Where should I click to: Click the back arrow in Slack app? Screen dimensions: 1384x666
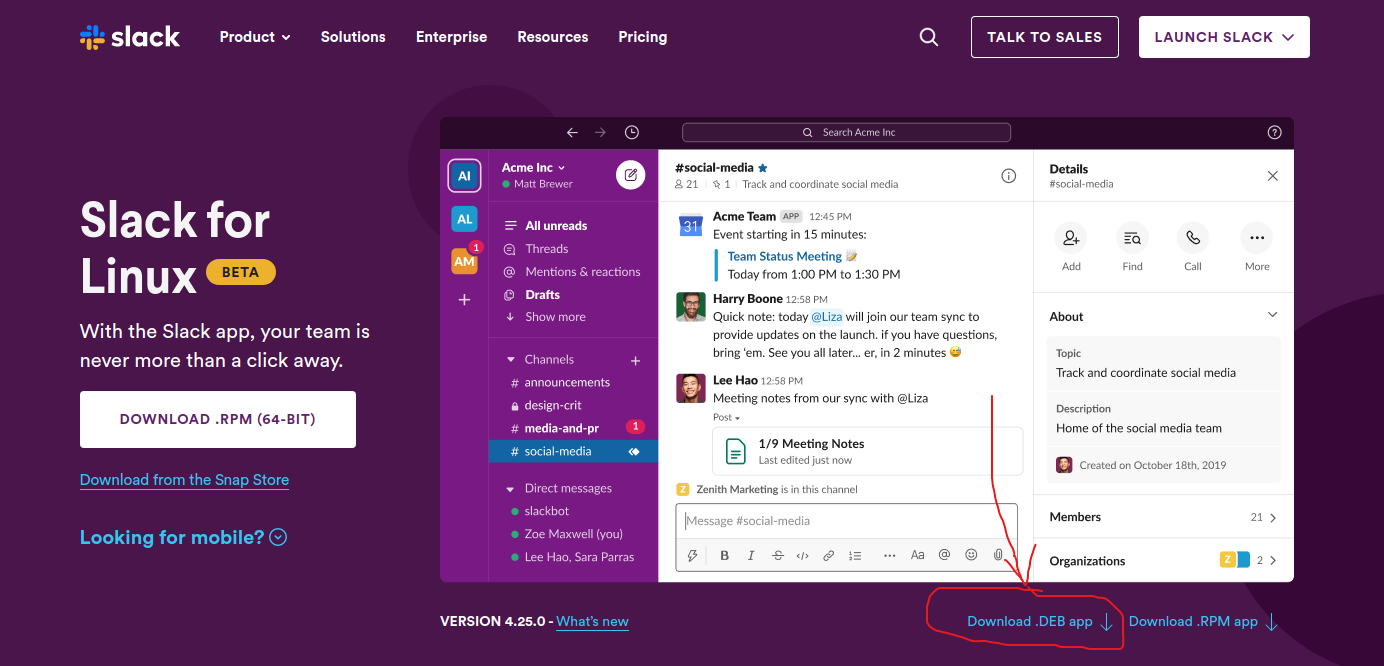point(572,132)
